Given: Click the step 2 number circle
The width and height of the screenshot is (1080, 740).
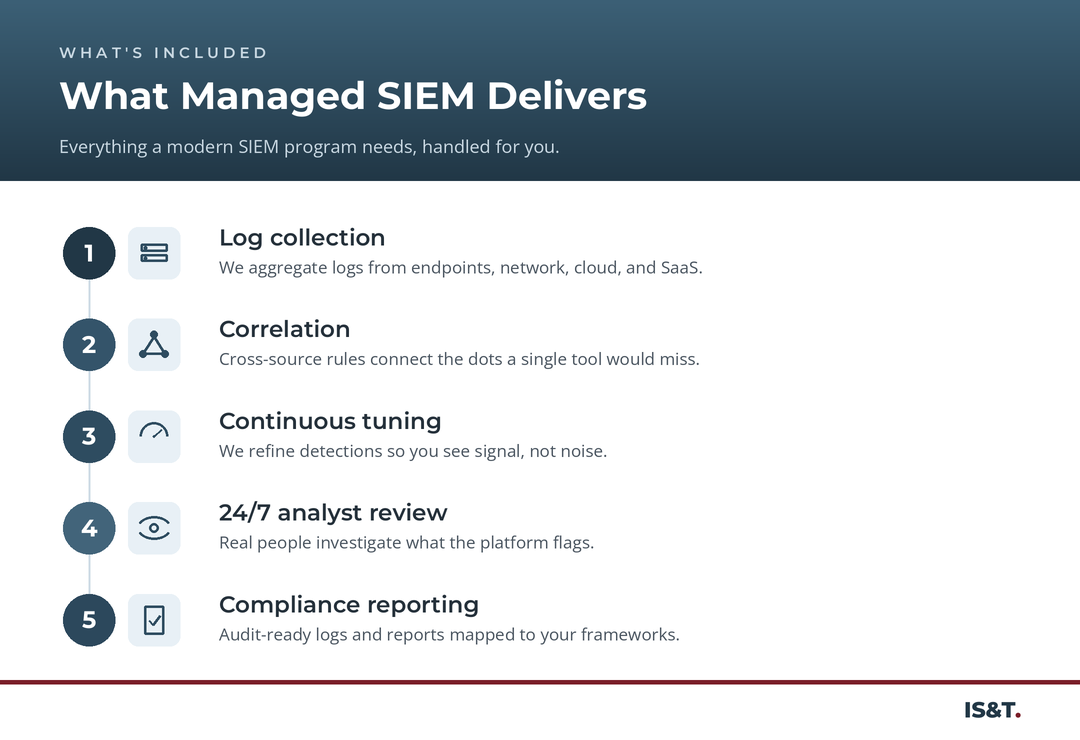Looking at the screenshot, I should tap(89, 345).
